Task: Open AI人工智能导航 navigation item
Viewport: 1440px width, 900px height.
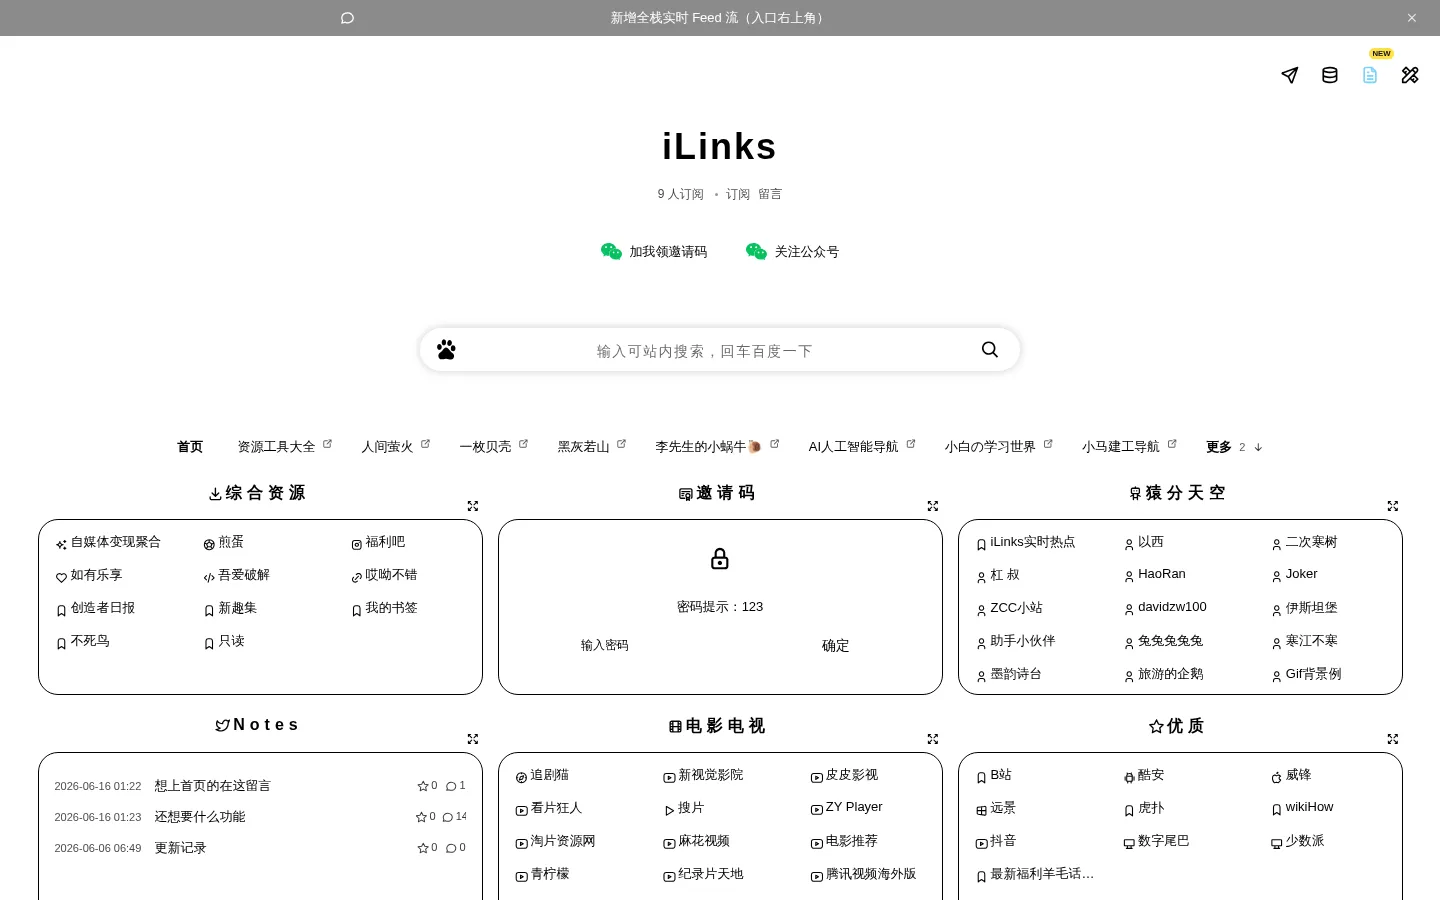Action: [862, 447]
